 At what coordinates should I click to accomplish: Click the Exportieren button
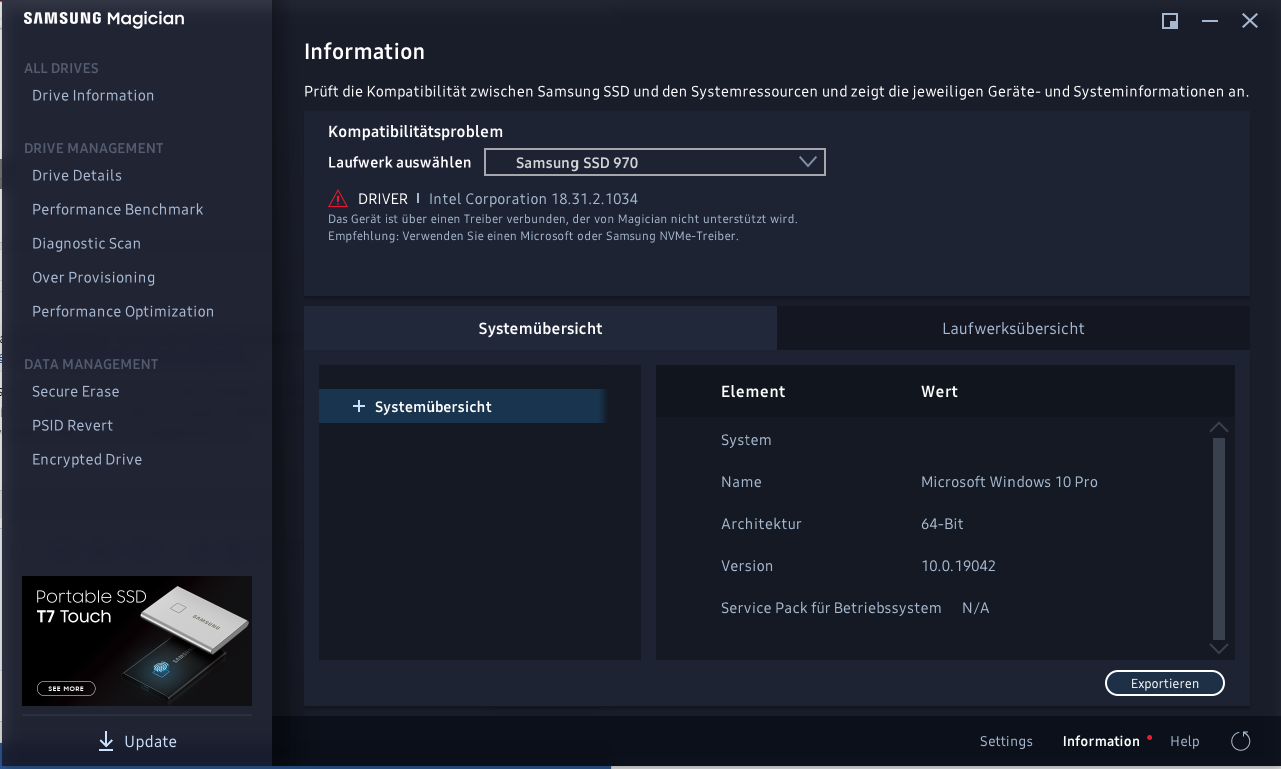tap(1165, 683)
